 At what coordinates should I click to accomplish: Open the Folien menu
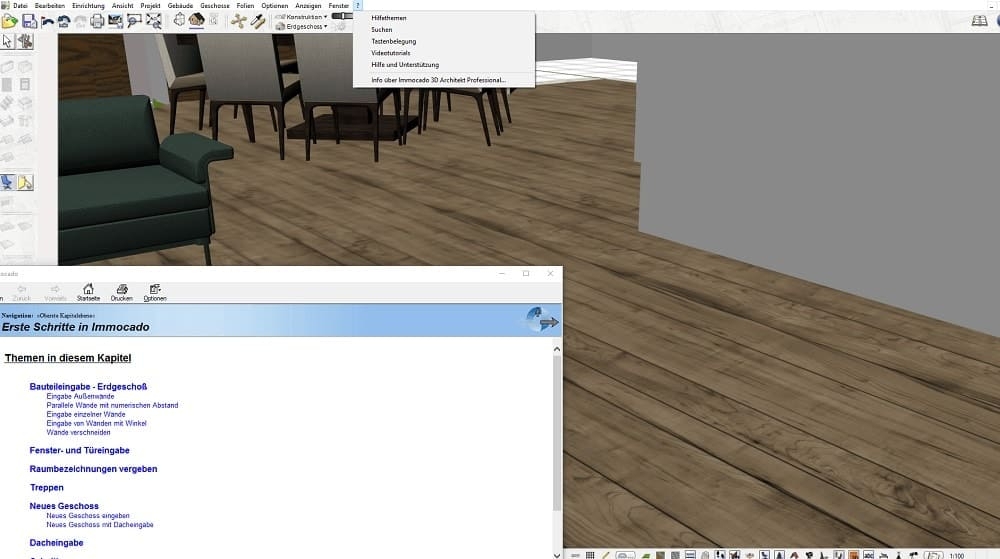pyautogui.click(x=246, y=6)
